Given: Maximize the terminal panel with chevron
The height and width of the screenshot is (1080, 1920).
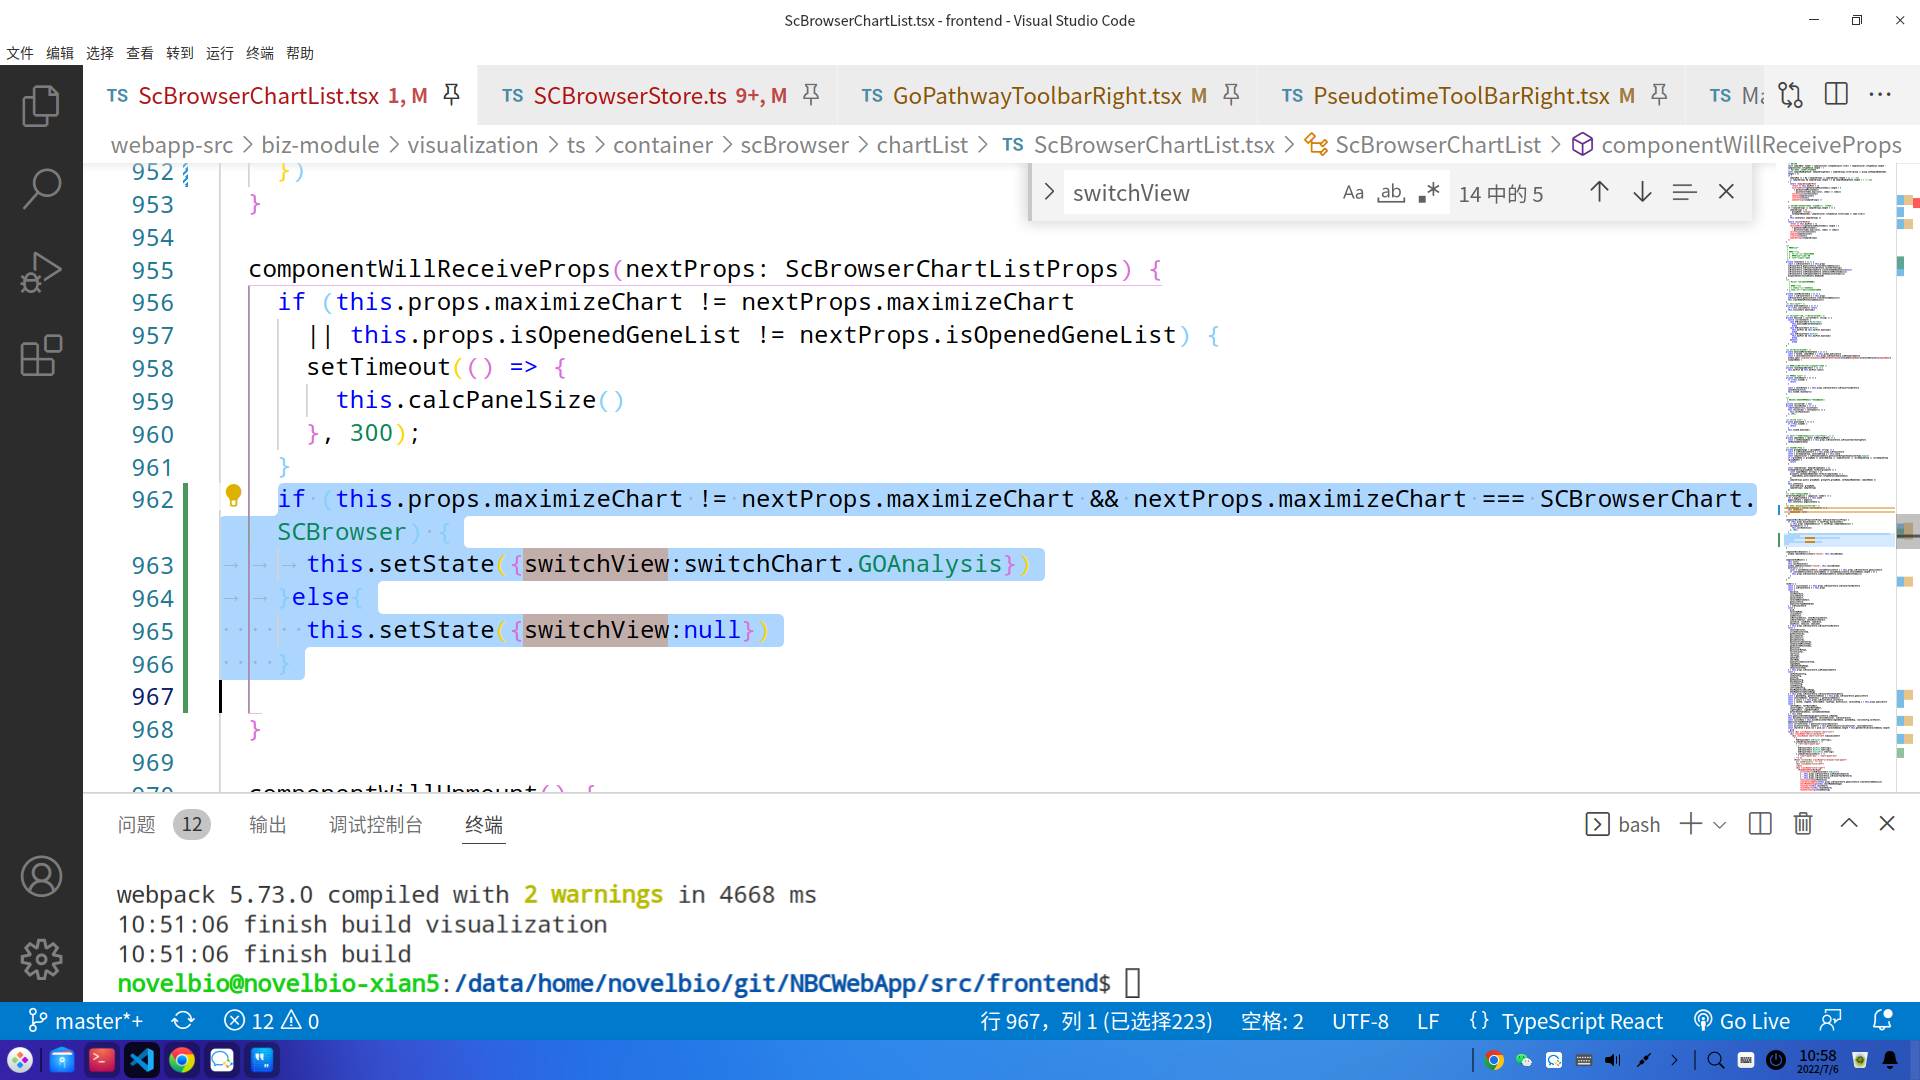Looking at the screenshot, I should point(1849,824).
